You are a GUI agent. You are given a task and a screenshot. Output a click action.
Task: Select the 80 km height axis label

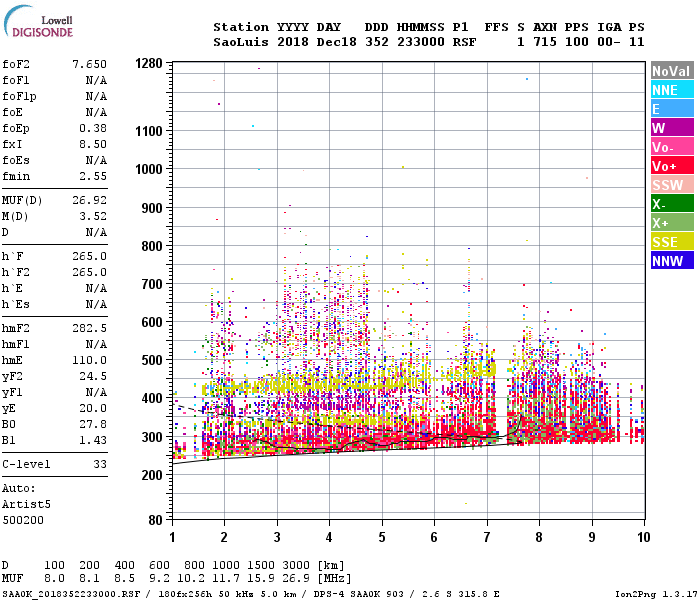tap(155, 520)
